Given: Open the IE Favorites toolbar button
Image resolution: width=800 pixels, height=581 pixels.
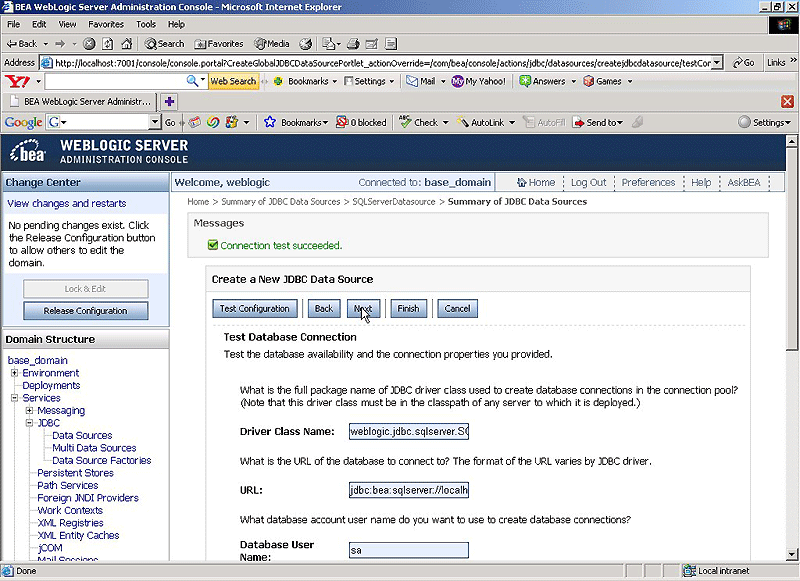Looking at the screenshot, I should tap(219, 44).
